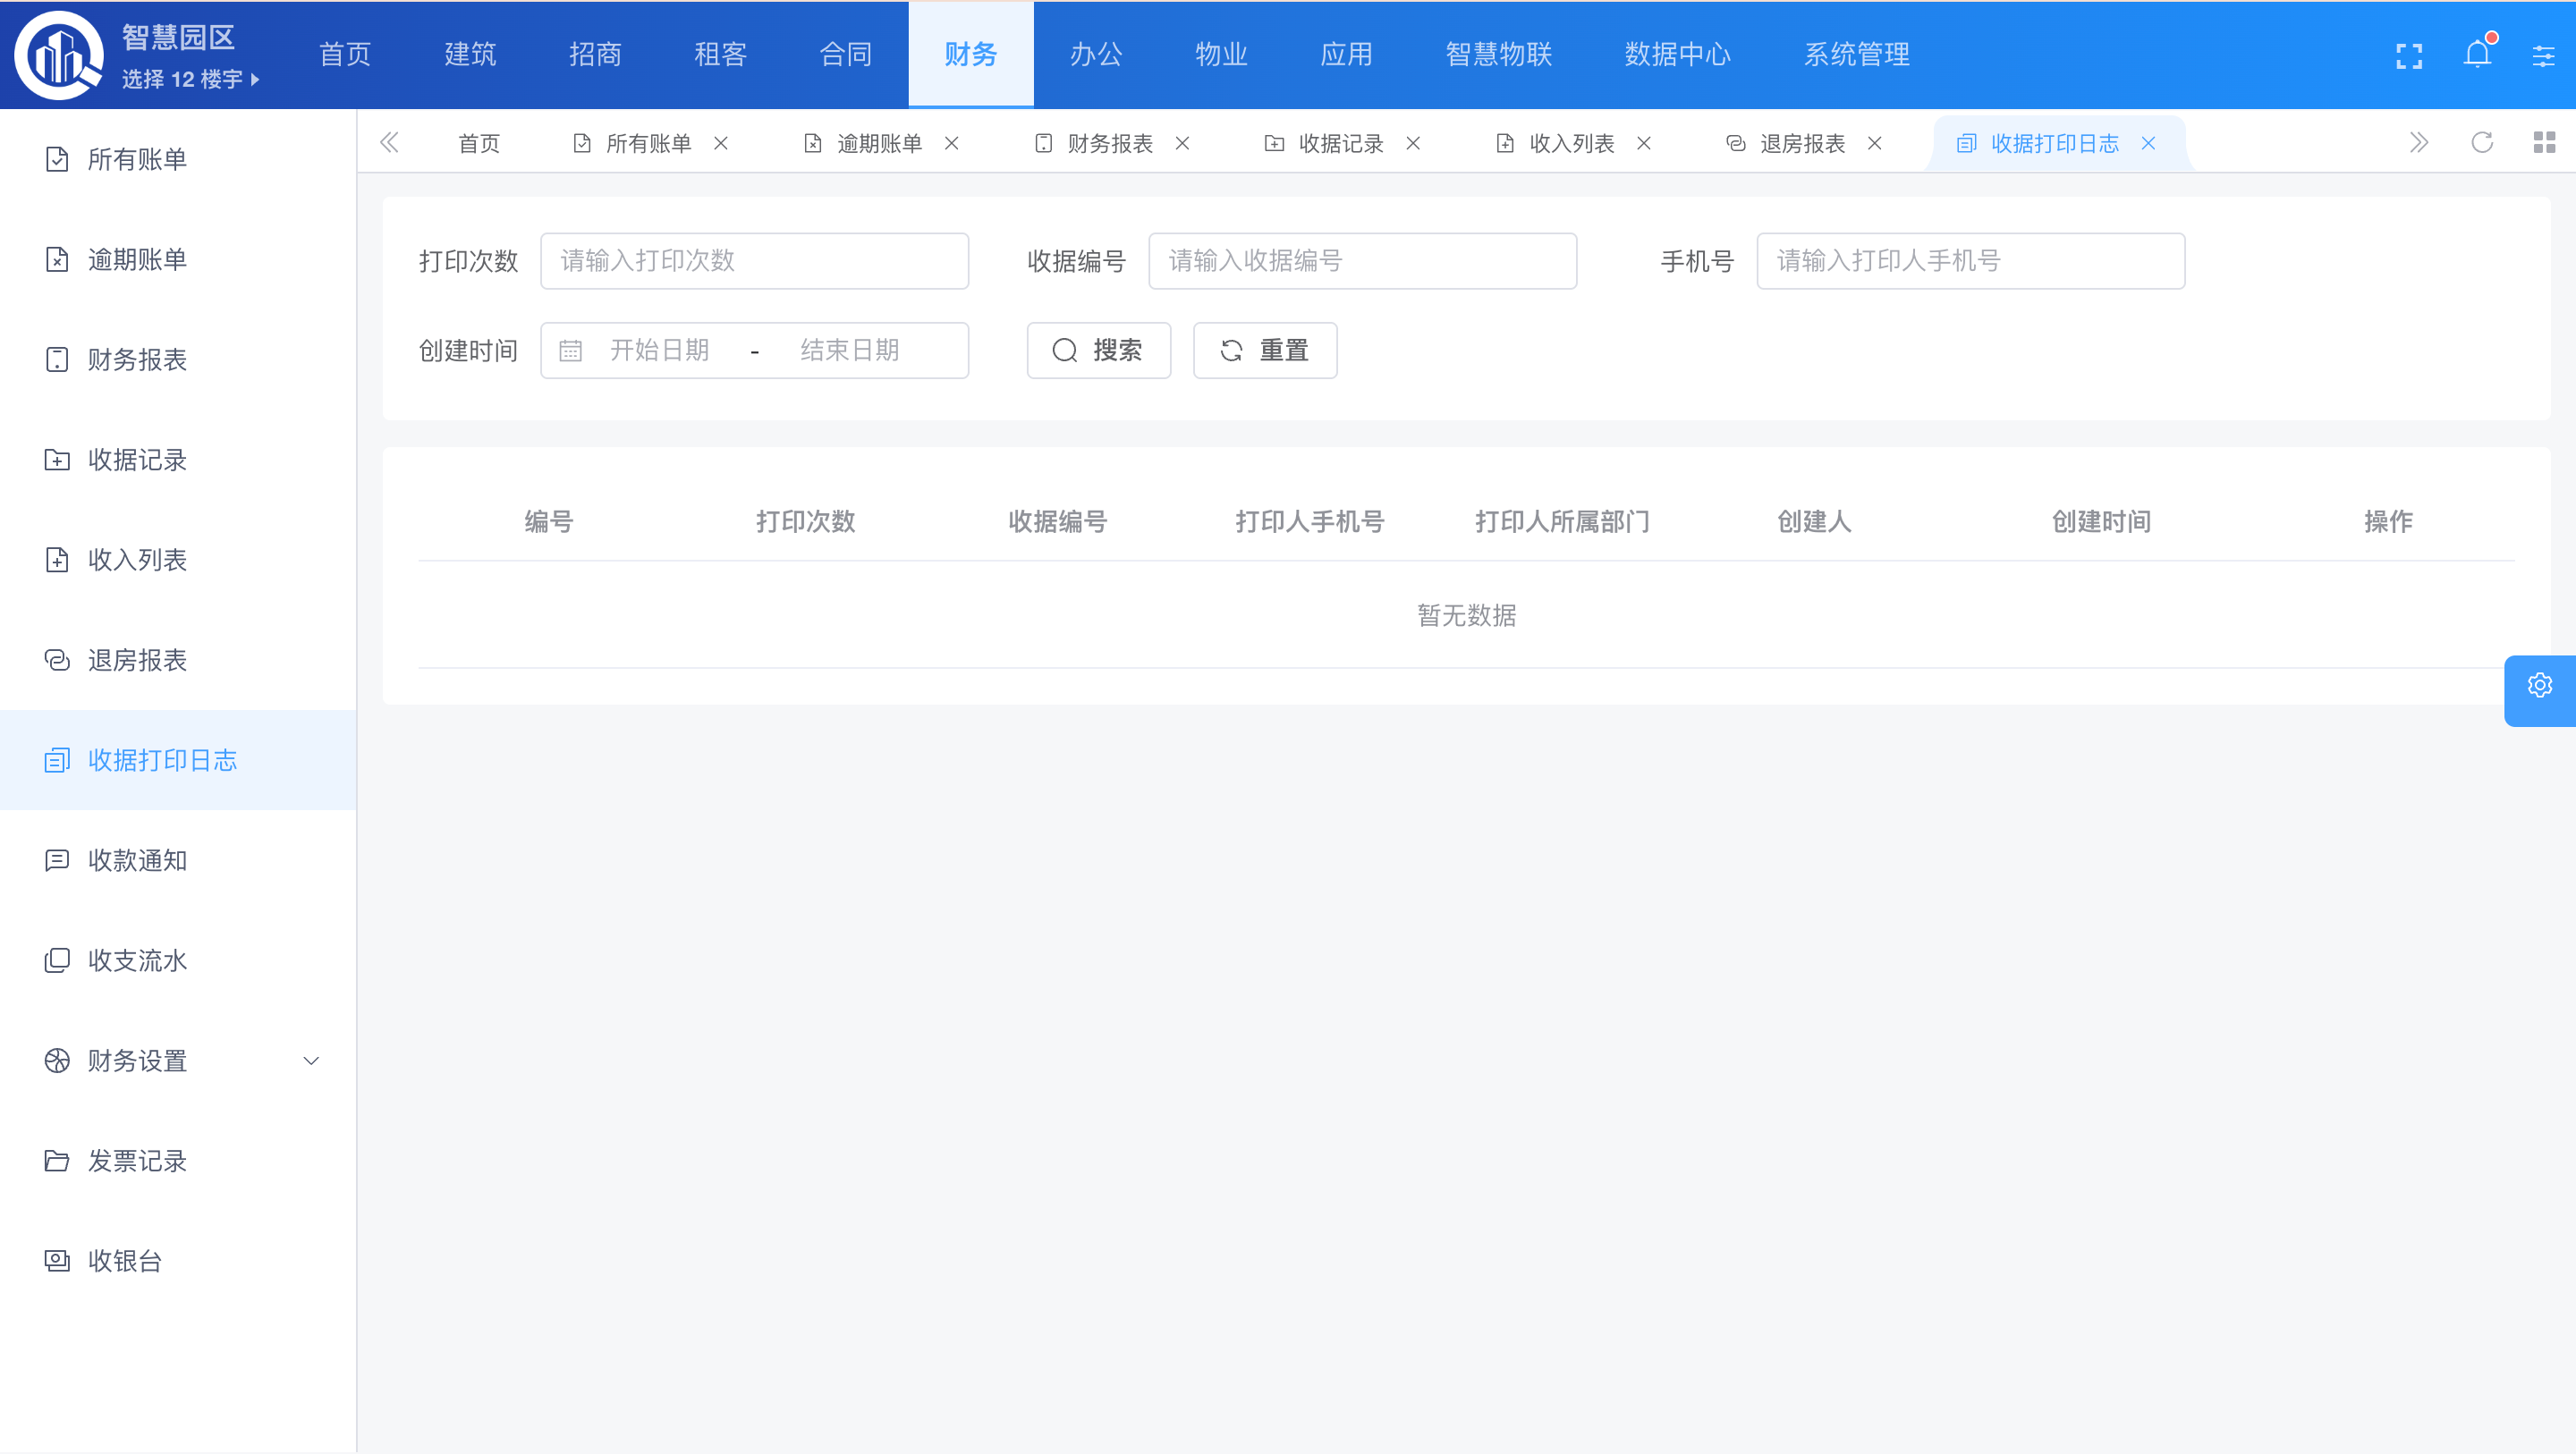Switch to the 物业 top menu
The height and width of the screenshot is (1454, 2576).
1221,55
